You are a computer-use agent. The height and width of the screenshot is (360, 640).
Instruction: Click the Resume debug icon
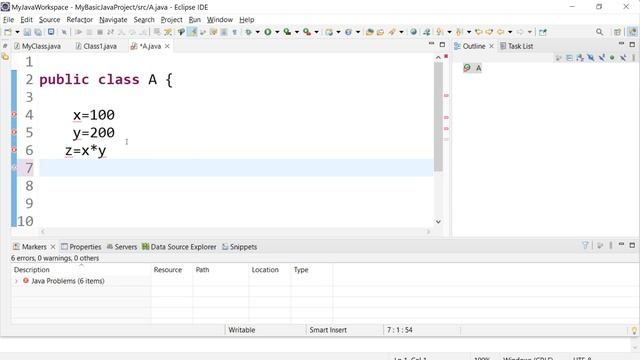(x=79, y=32)
